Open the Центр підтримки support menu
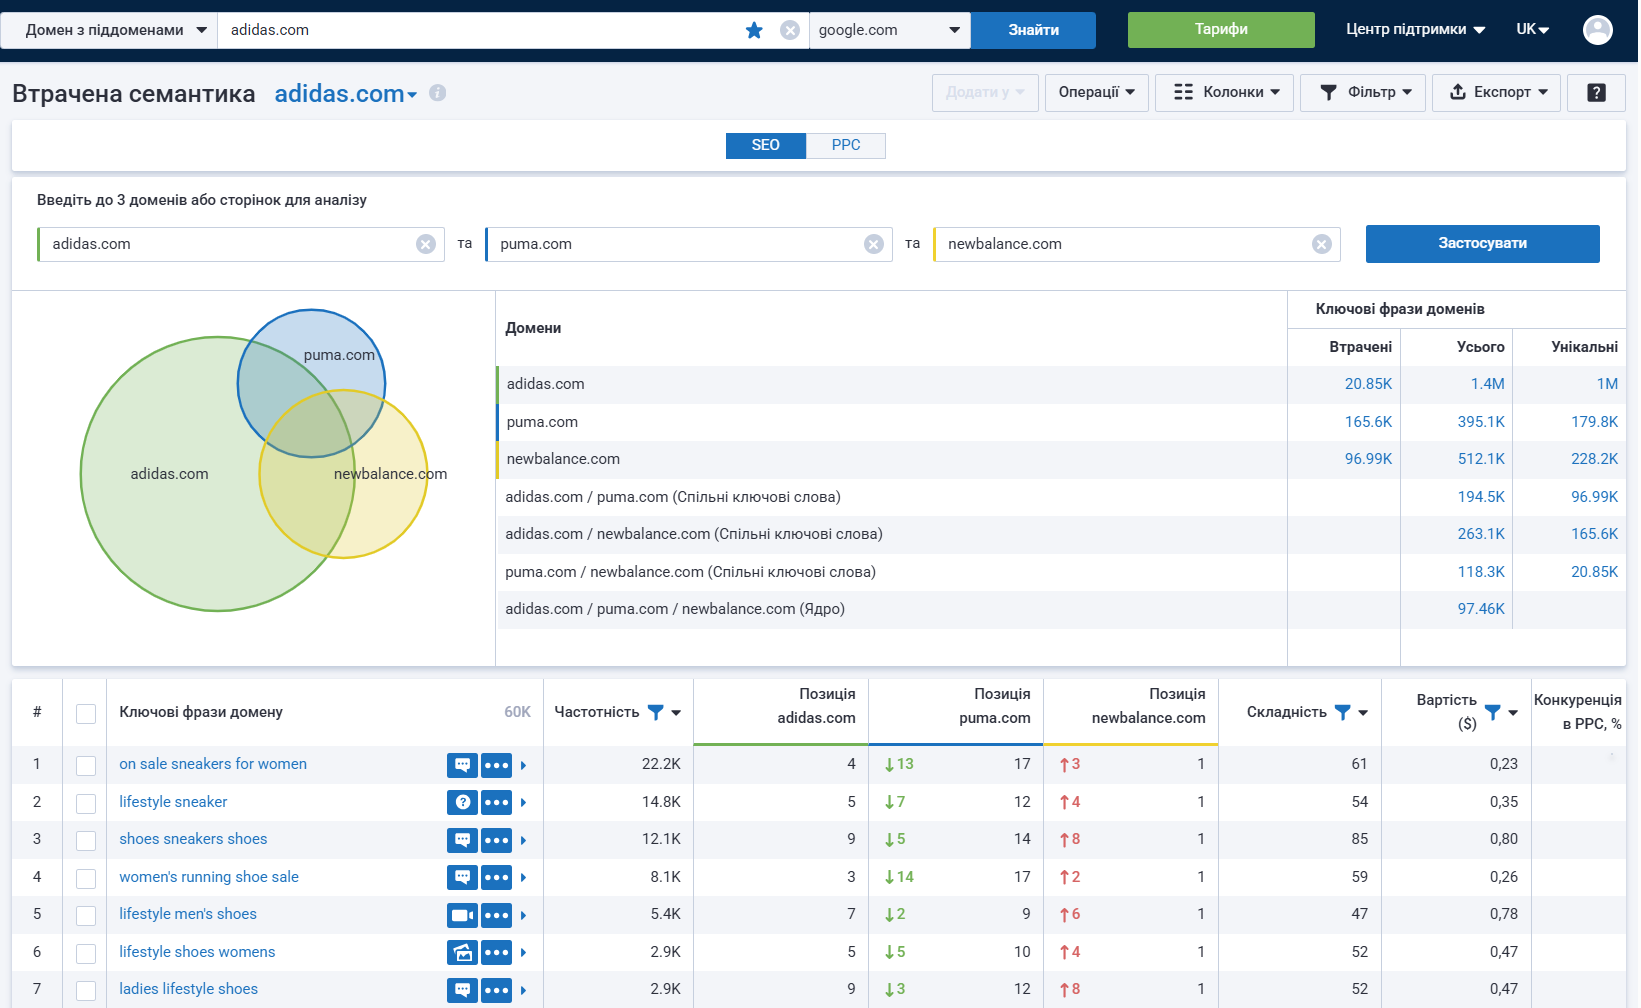1641x1008 pixels. pos(1414,30)
